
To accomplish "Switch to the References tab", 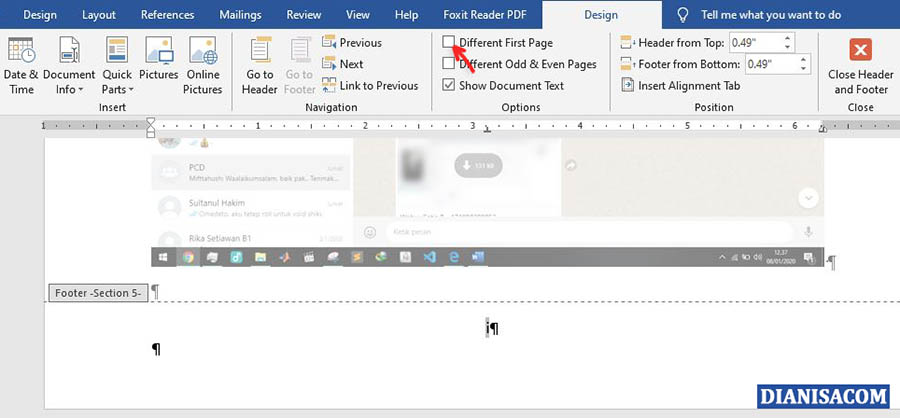I will coord(167,15).
